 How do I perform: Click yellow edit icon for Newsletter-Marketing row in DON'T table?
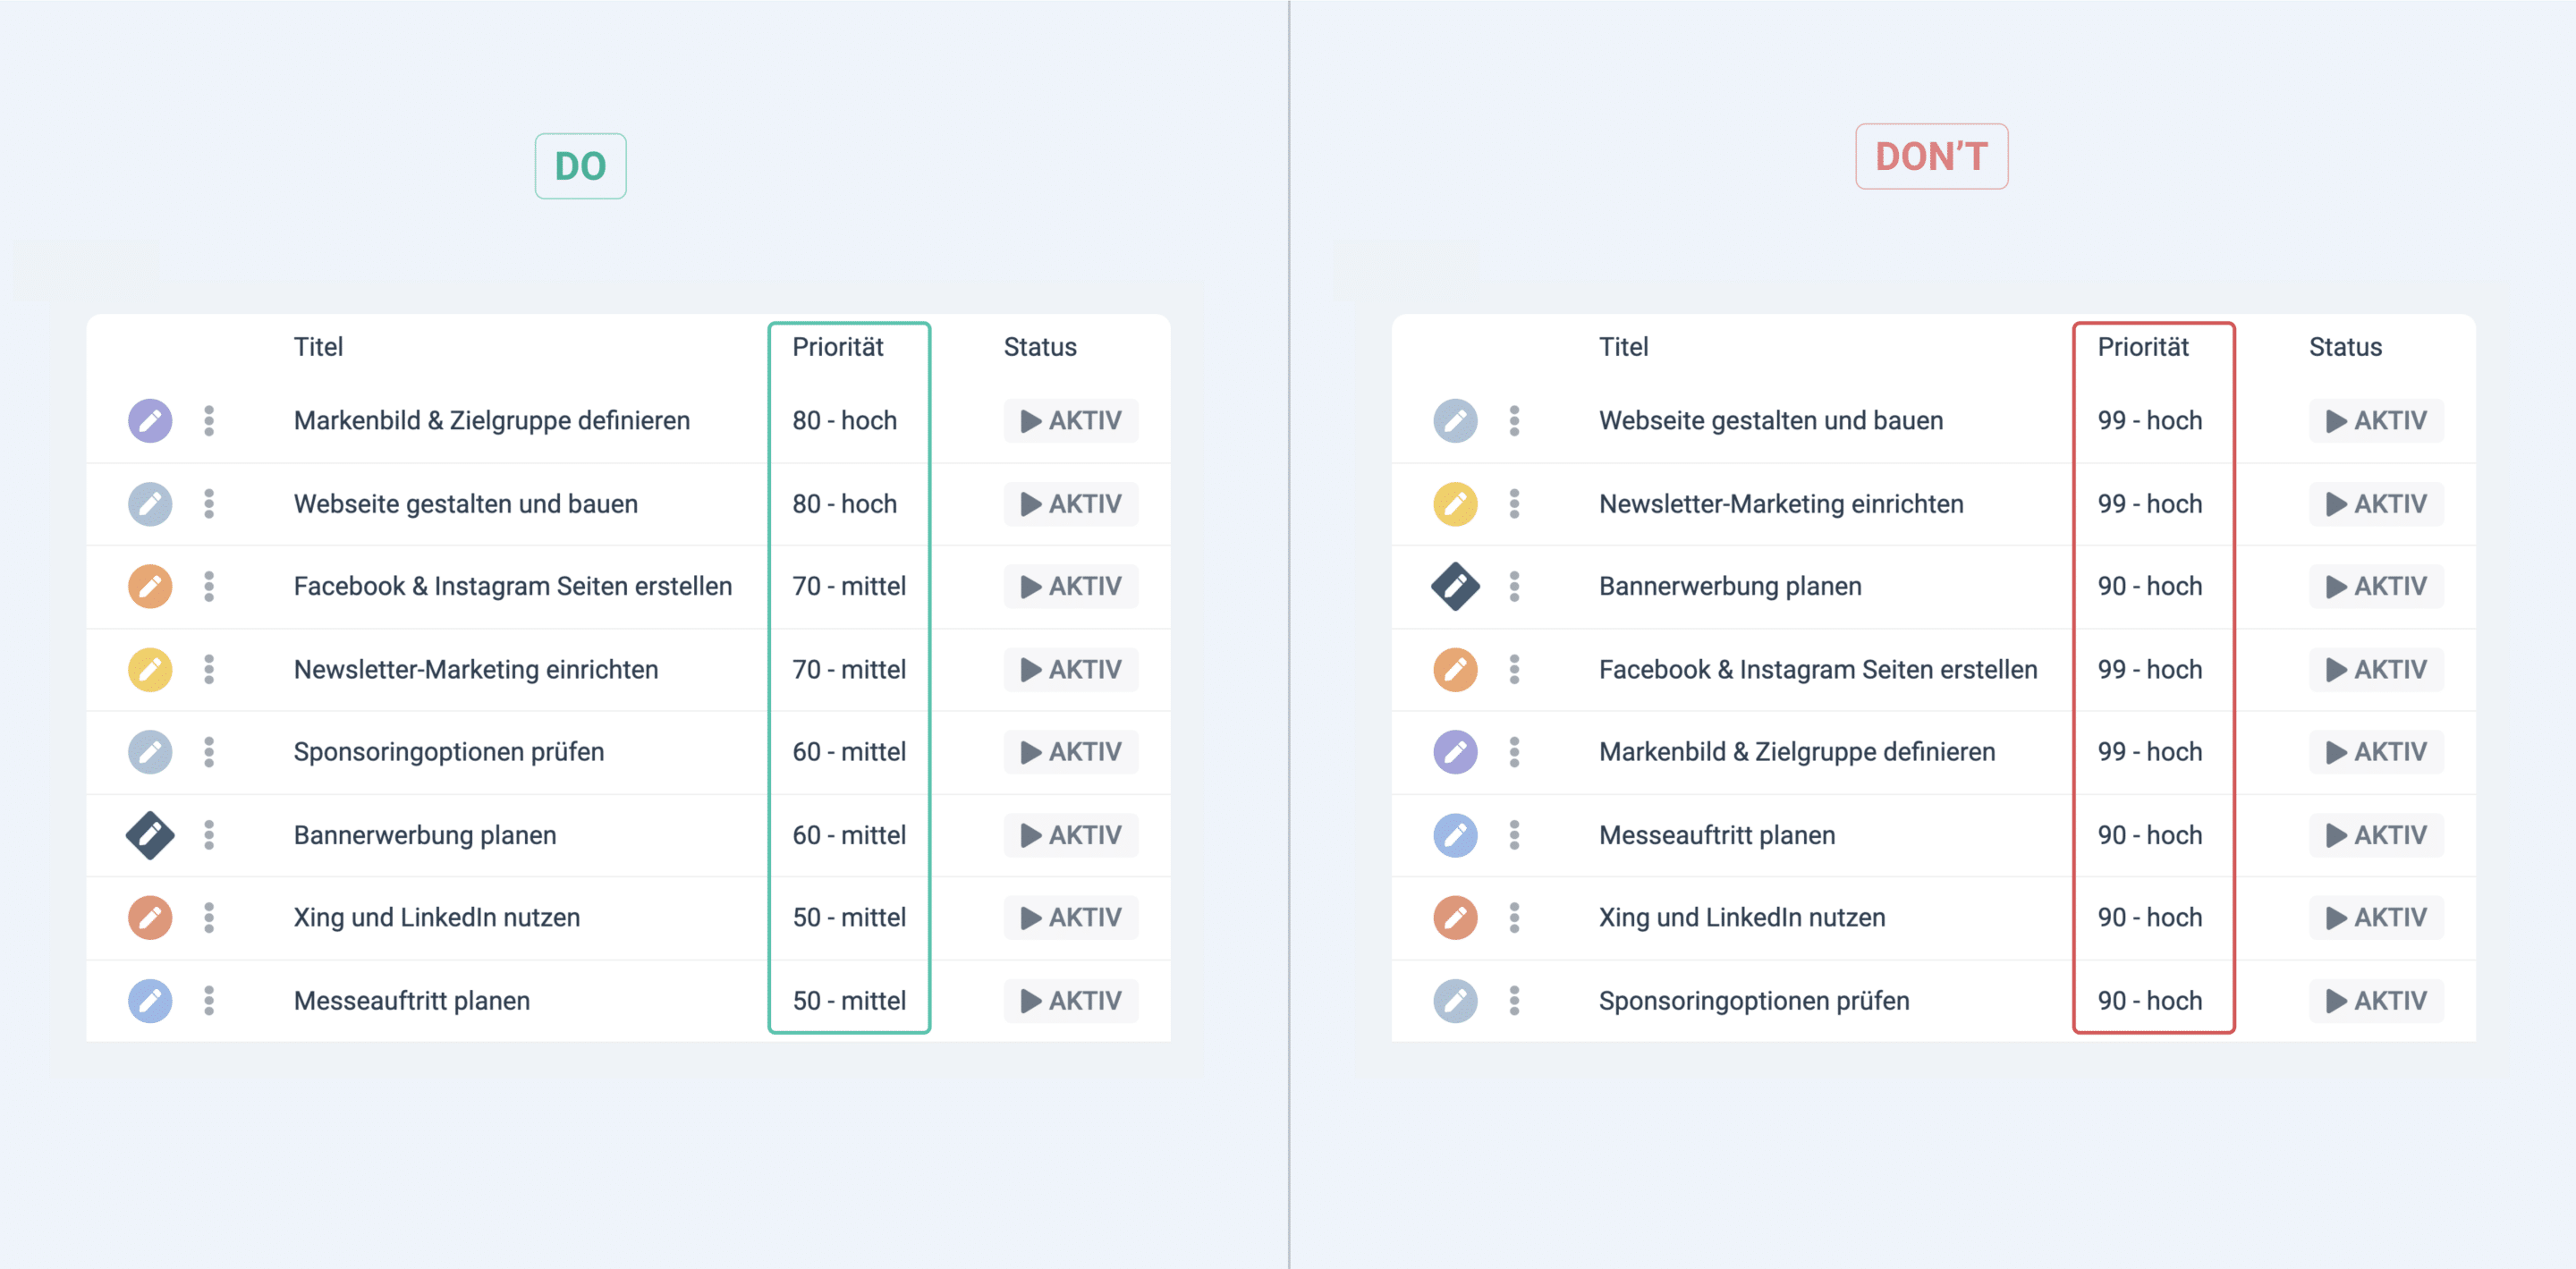pyautogui.click(x=1455, y=504)
